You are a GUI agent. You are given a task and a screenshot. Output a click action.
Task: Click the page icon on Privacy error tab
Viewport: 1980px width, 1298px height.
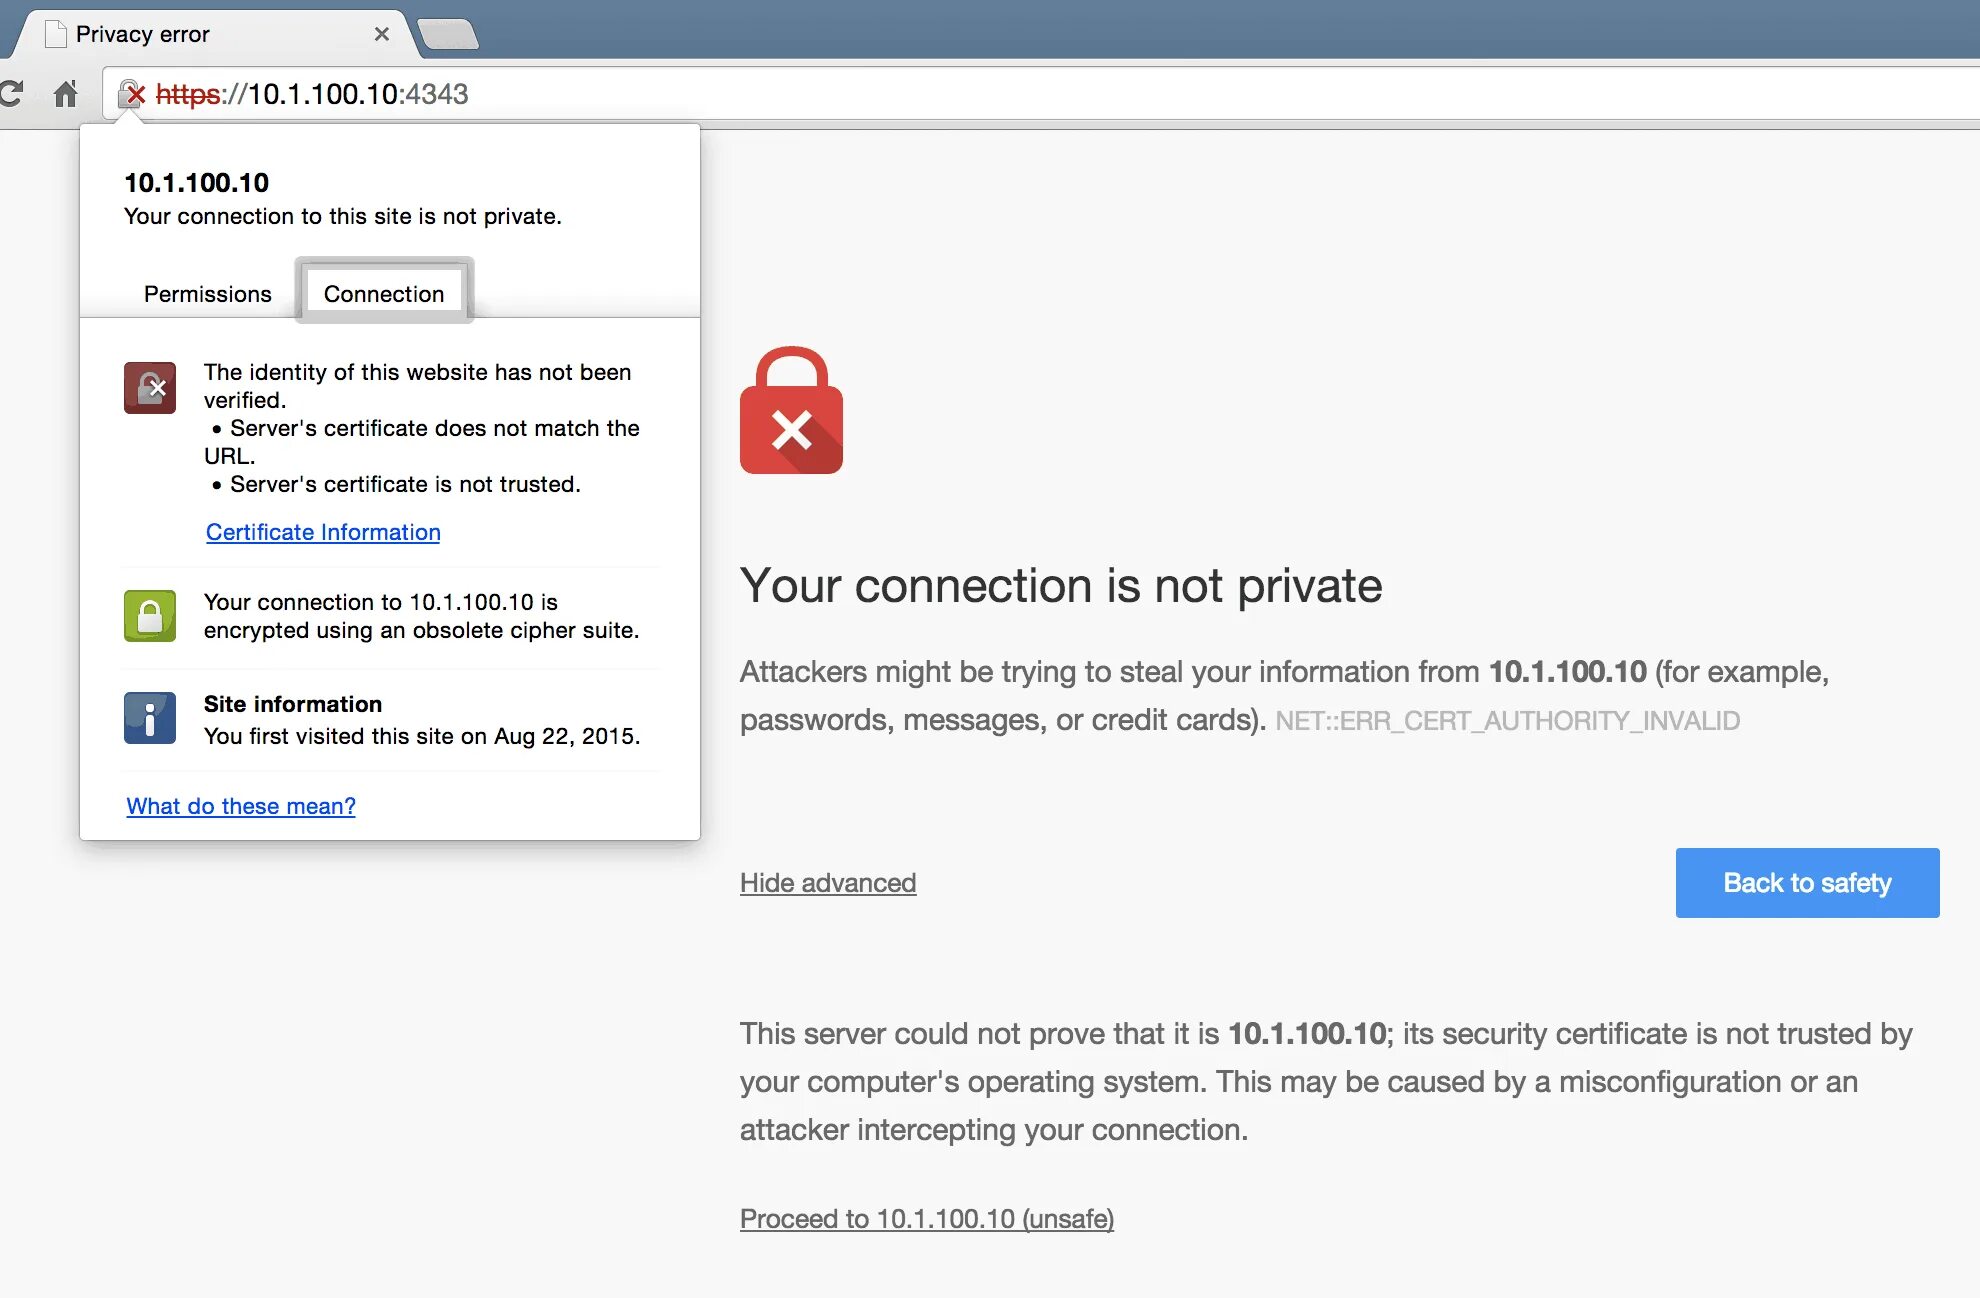[56, 34]
